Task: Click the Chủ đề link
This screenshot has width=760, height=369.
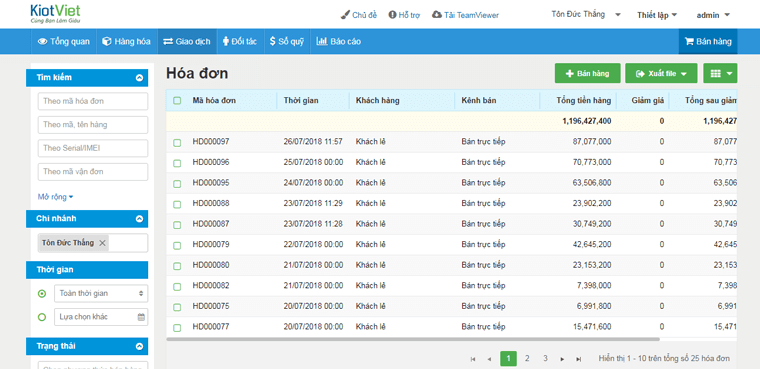Action: 364,15
